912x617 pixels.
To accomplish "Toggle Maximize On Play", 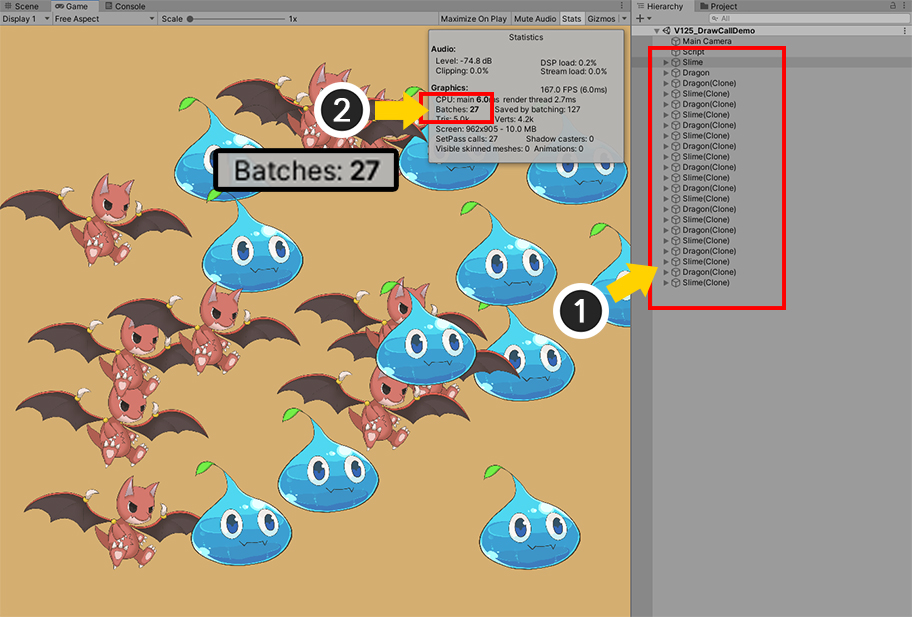I will (473, 19).
